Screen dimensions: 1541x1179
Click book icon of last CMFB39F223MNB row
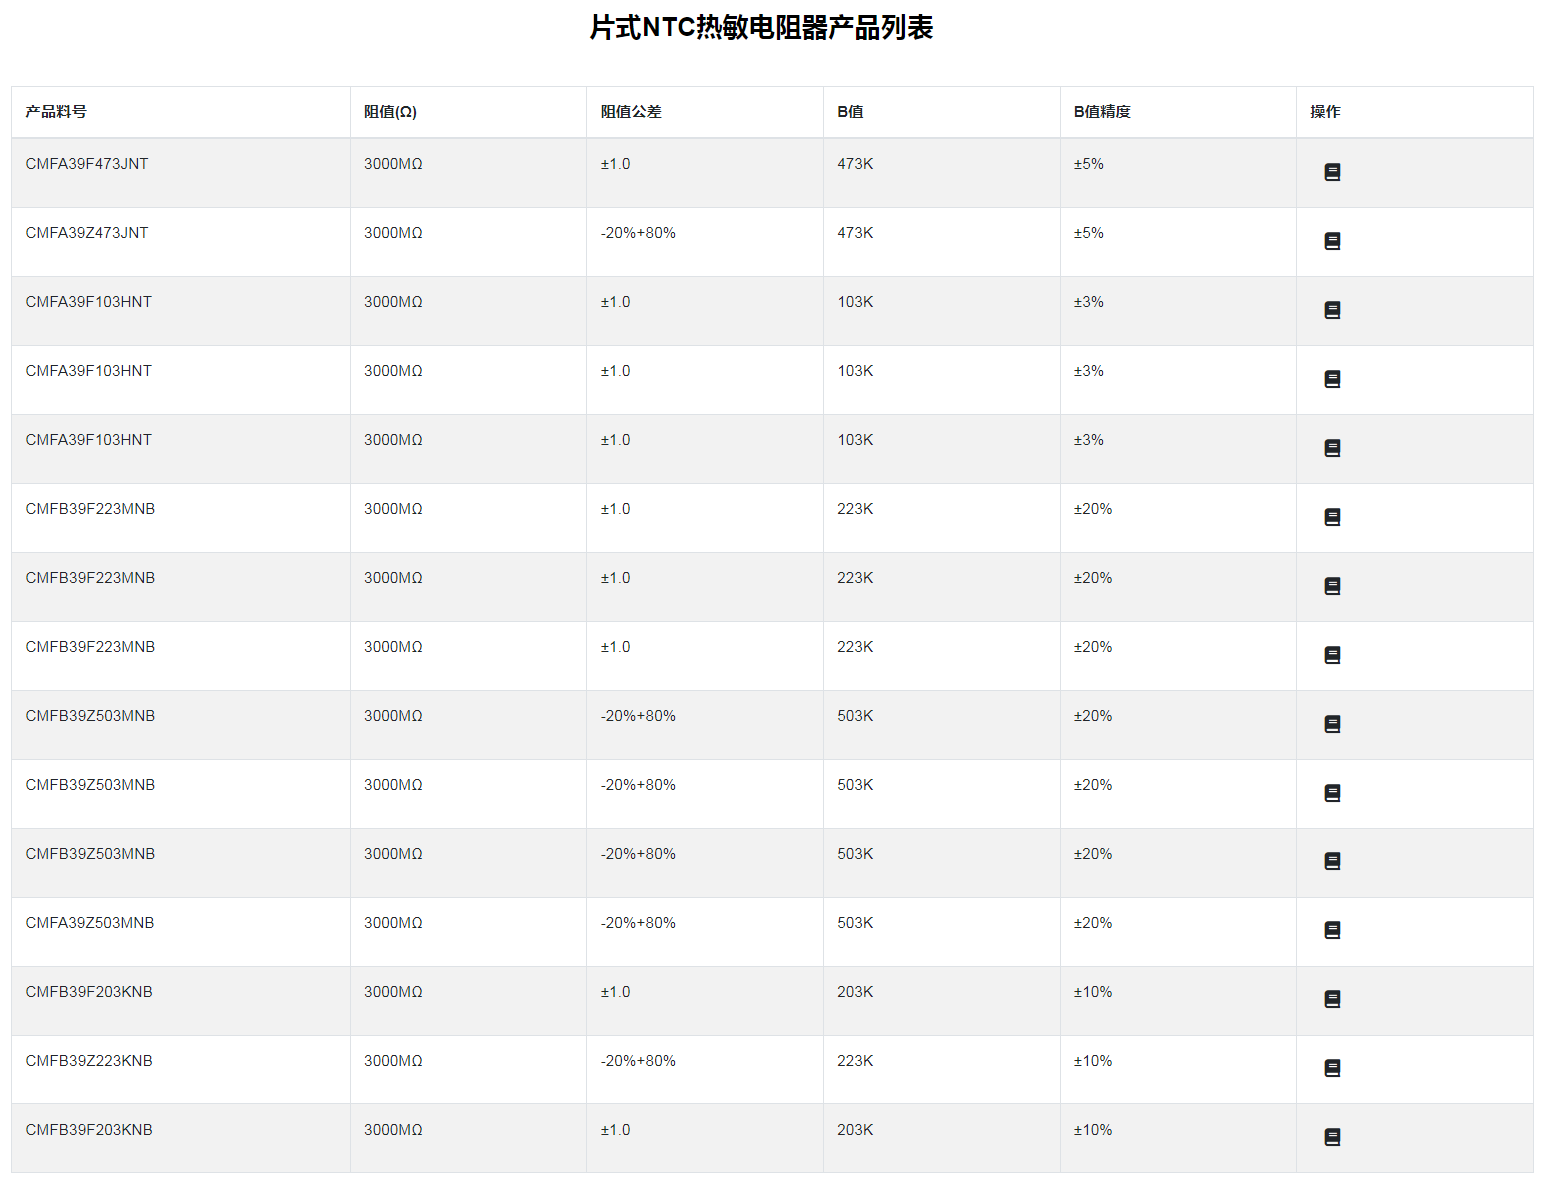[x=1332, y=655]
